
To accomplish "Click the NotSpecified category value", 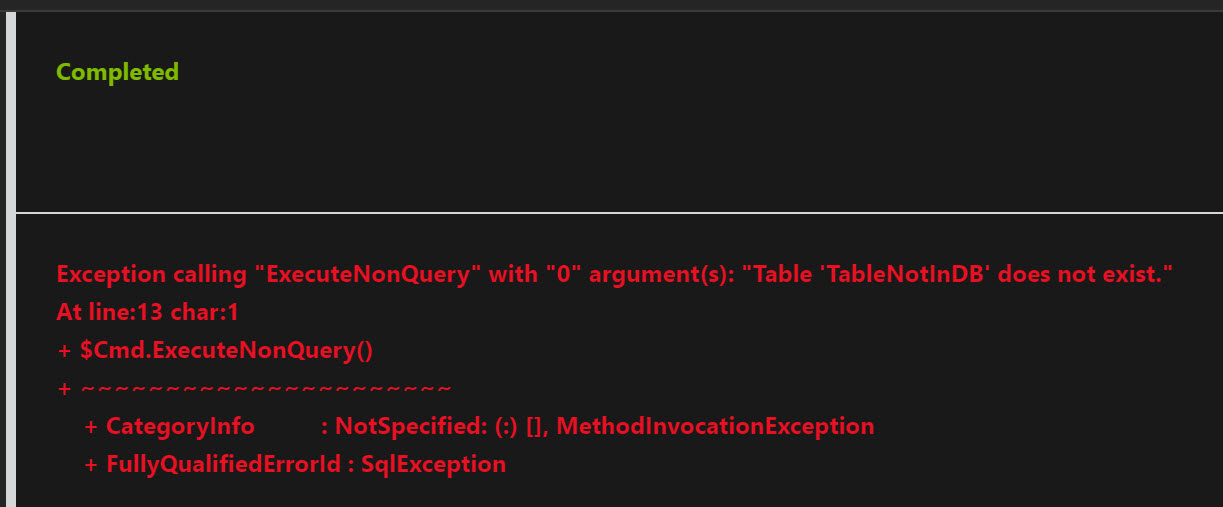I will (410, 426).
